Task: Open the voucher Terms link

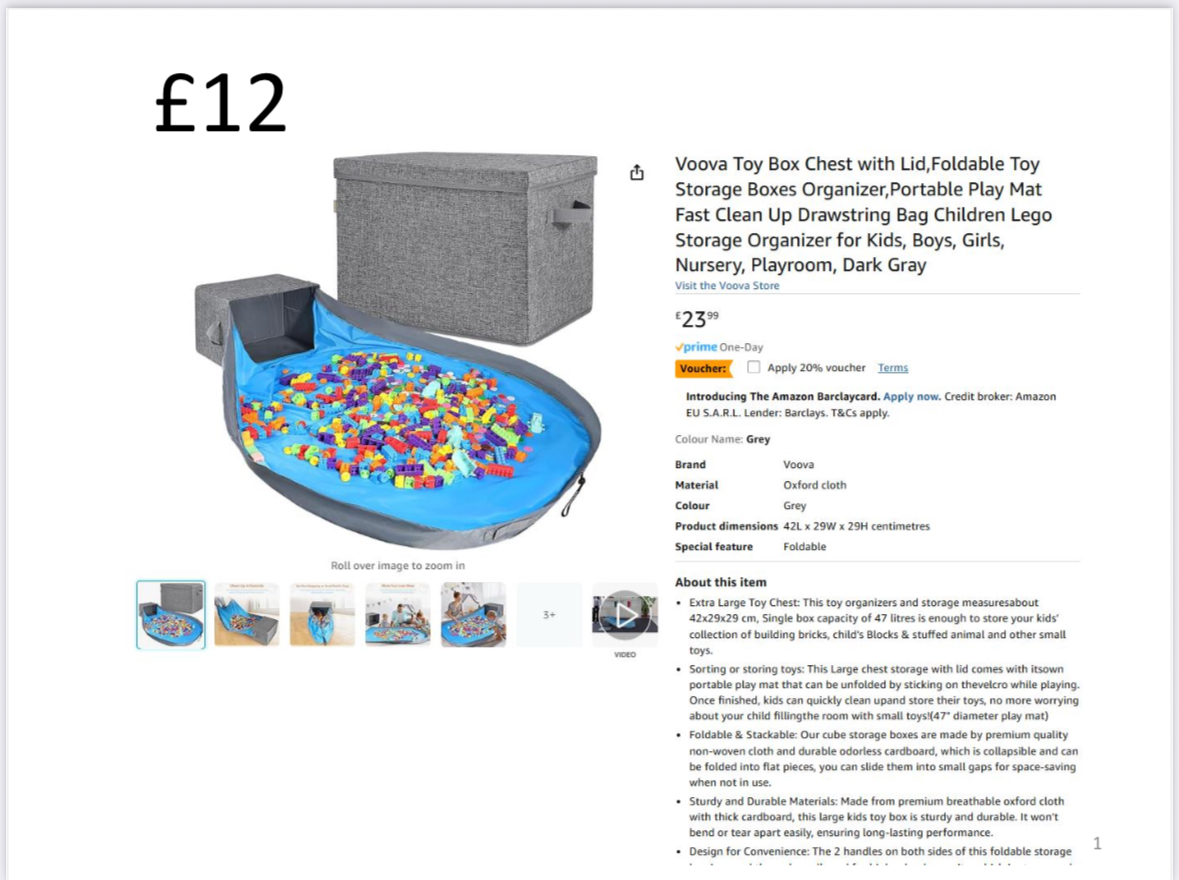Action: [892, 368]
